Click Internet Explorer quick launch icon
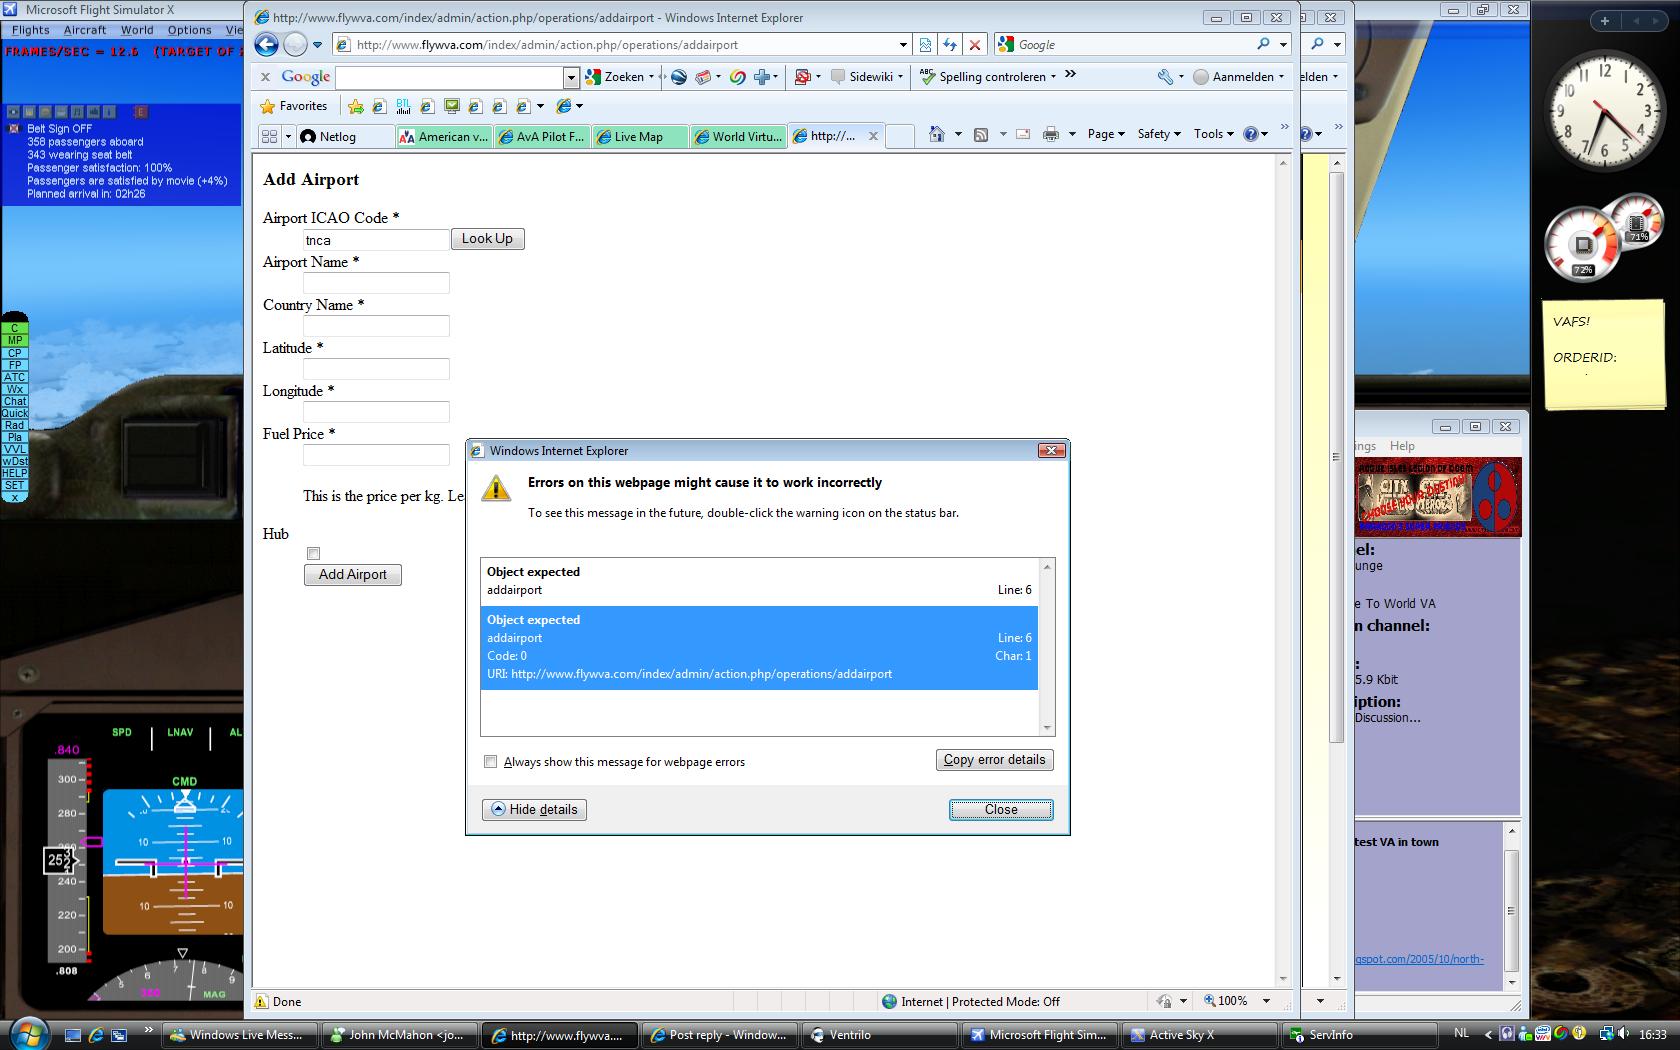Viewport: 1680px width, 1050px height. (x=96, y=1035)
